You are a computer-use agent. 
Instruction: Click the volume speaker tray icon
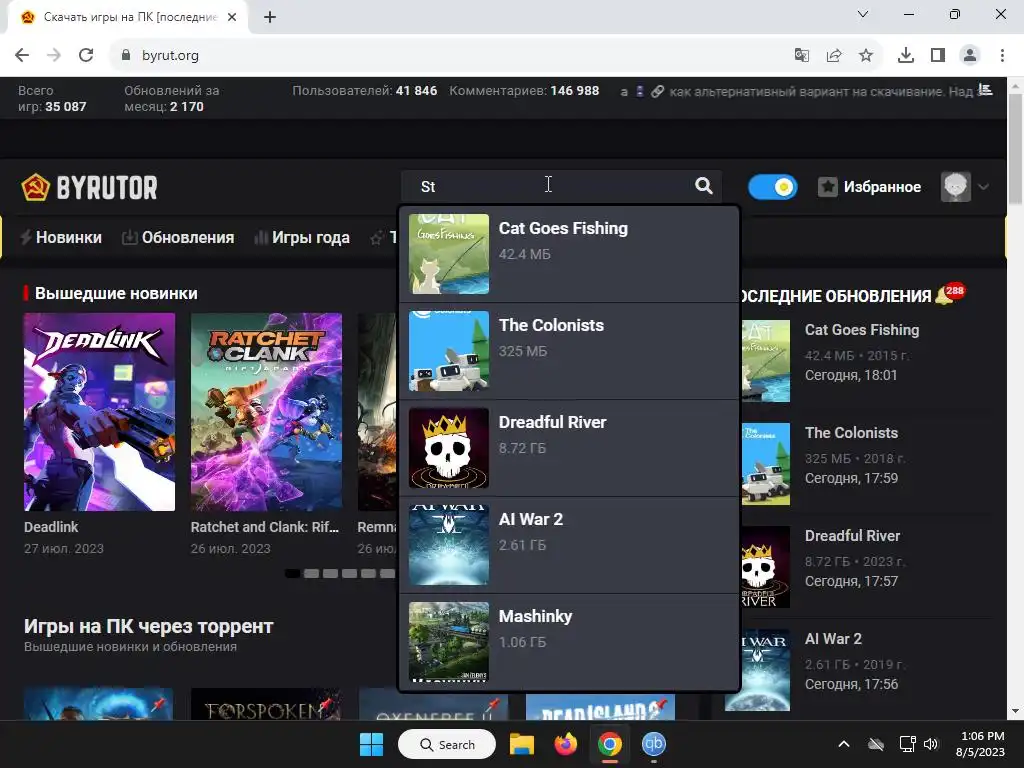point(931,744)
